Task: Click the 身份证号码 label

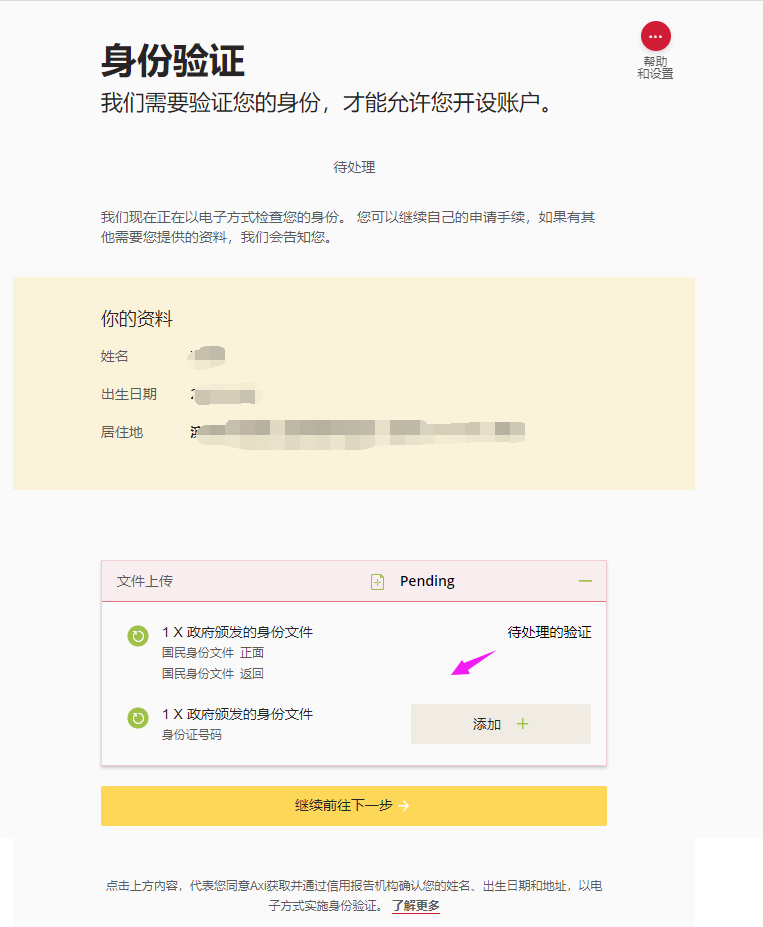Action: click(x=192, y=735)
